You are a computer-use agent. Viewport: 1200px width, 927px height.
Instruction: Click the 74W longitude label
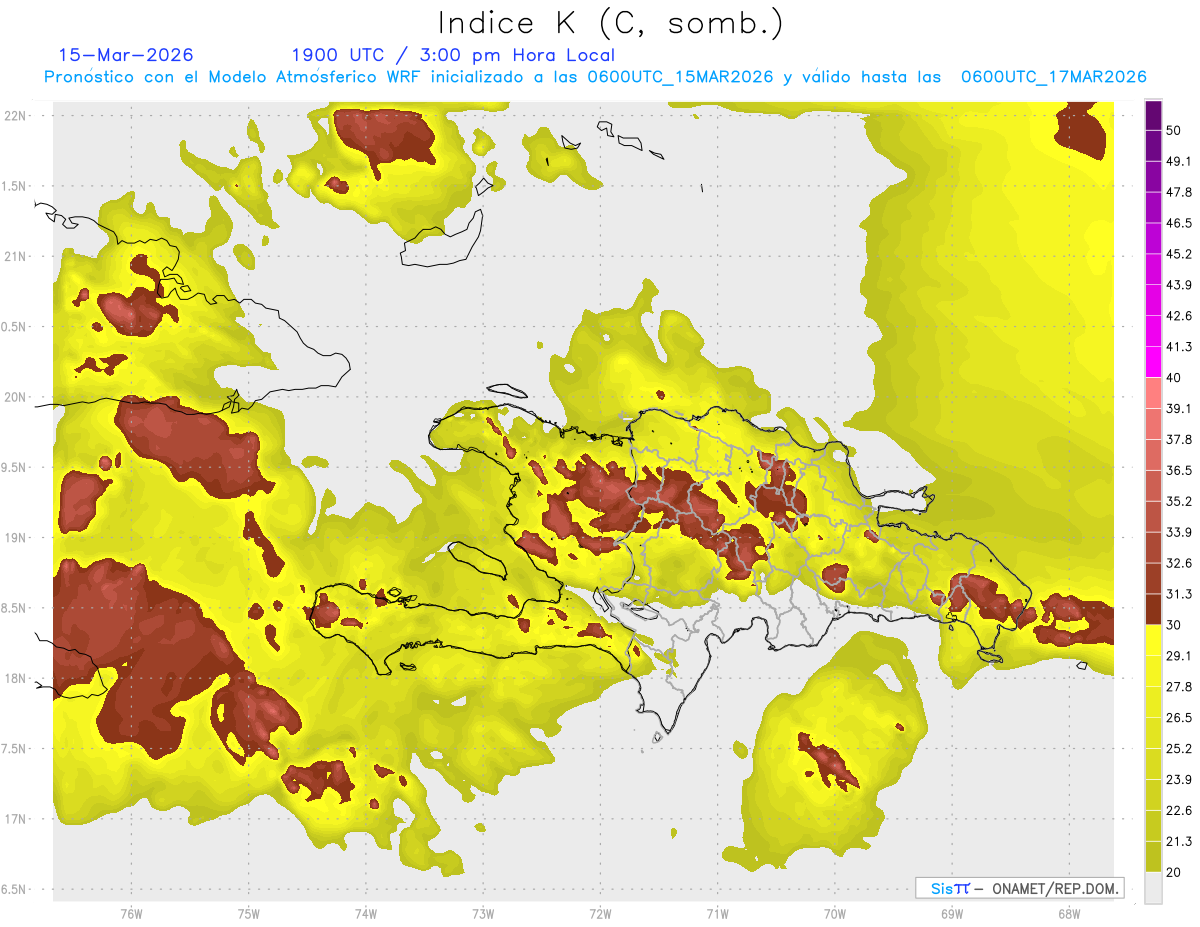[x=366, y=914]
